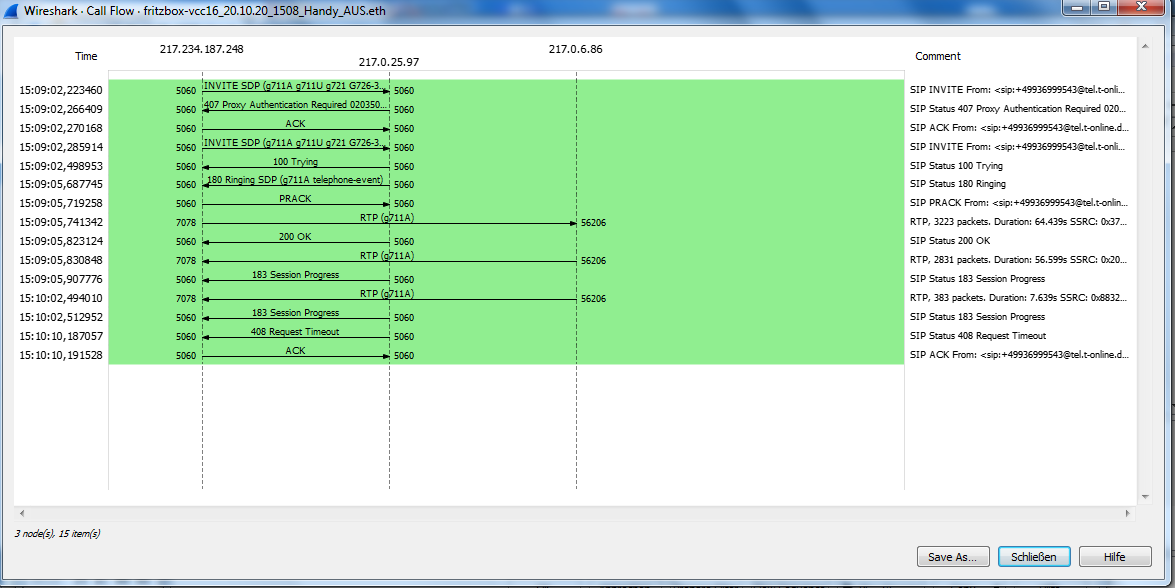Maximize the Call Flow window
Viewport: 1175px width, 588px height.
[x=1103, y=8]
